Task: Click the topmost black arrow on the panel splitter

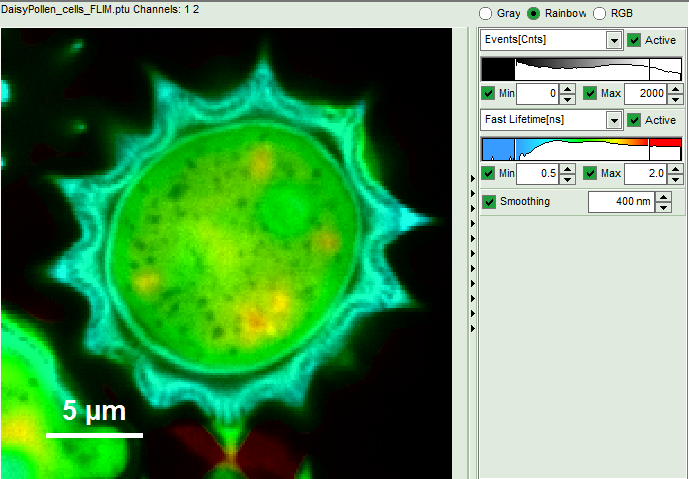Action: (473, 178)
